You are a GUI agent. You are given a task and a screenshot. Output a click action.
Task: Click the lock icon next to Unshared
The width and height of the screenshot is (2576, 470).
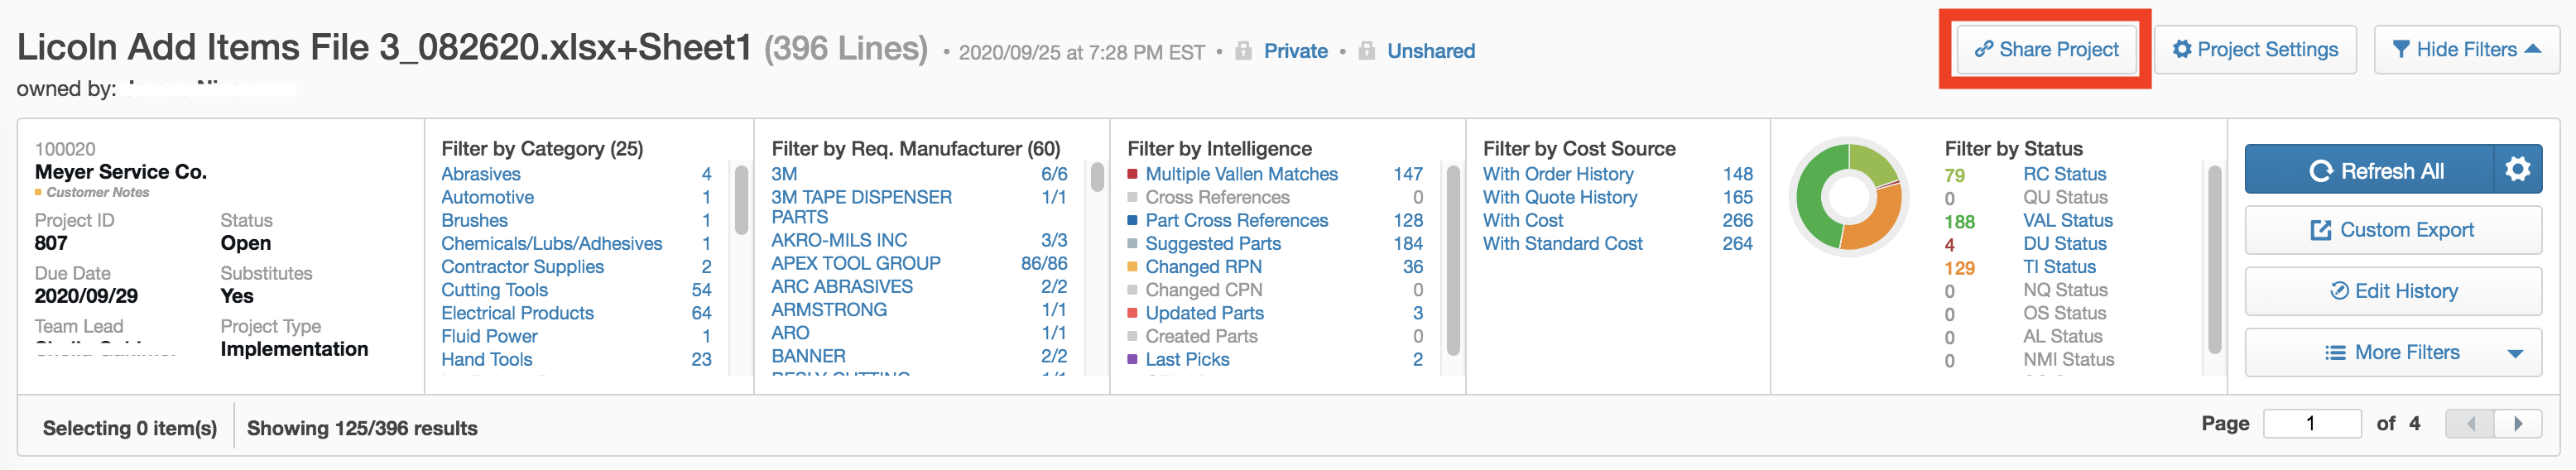tap(1366, 51)
